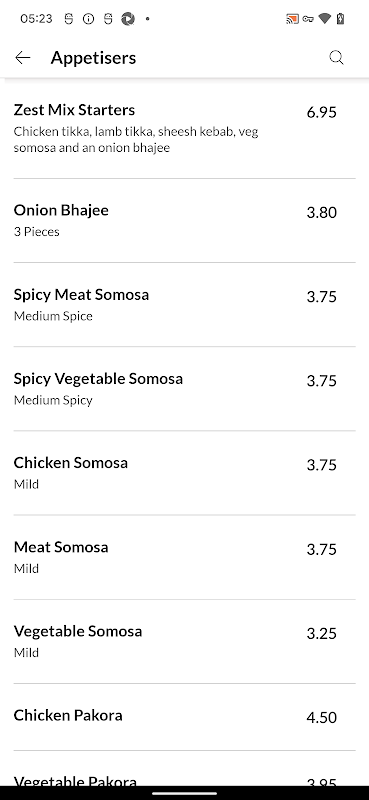
Task: Select Zest Mix Starters item
Action: [x=184, y=129]
